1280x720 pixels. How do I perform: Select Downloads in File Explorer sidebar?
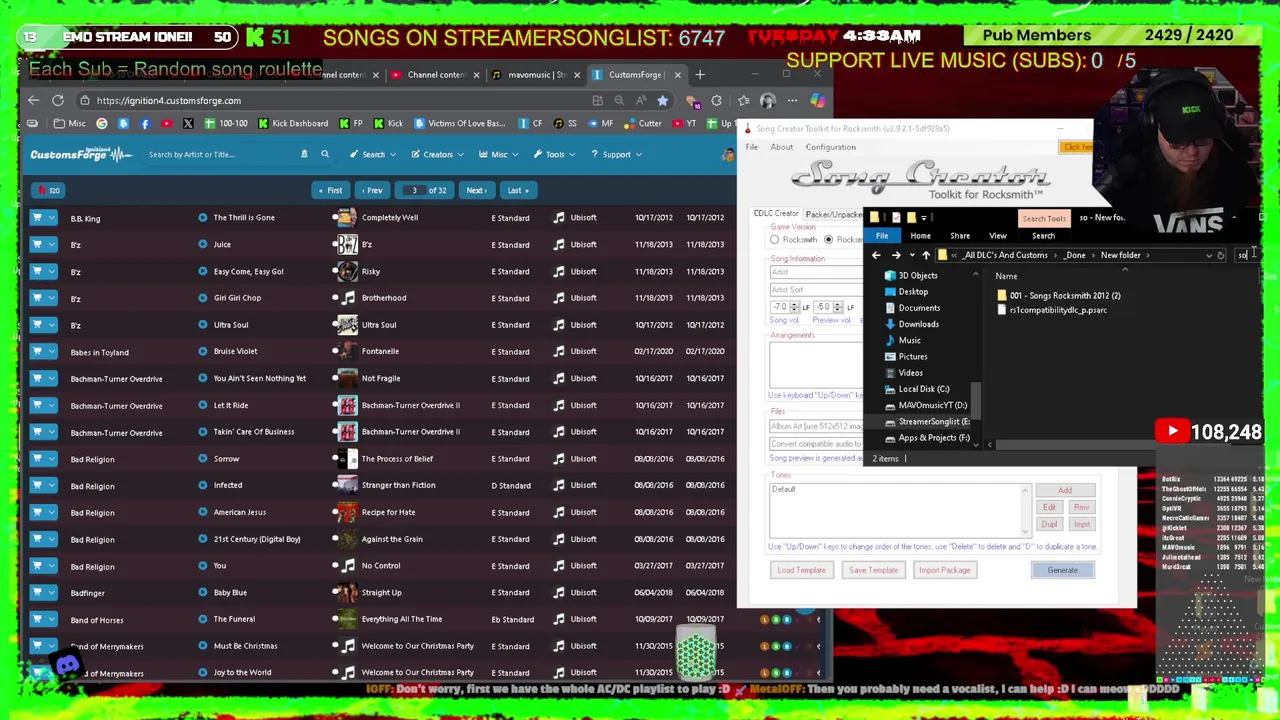[x=918, y=324]
